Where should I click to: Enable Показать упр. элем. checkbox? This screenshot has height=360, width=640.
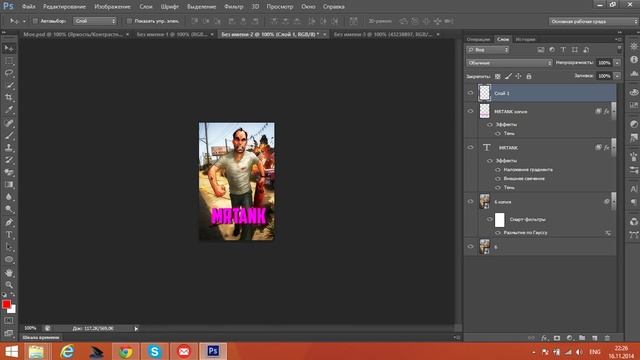tap(129, 21)
